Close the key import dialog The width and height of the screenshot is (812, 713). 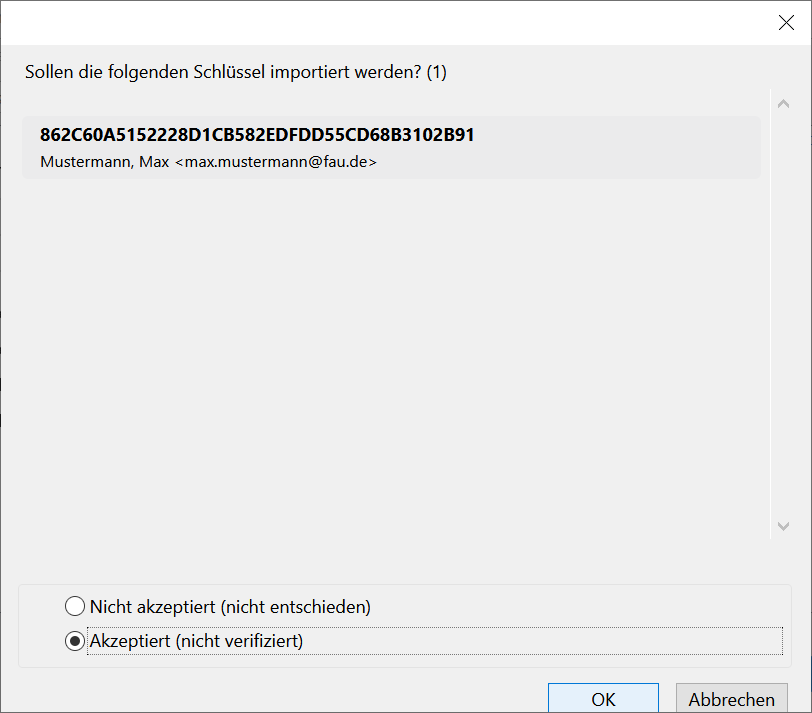pos(786,23)
